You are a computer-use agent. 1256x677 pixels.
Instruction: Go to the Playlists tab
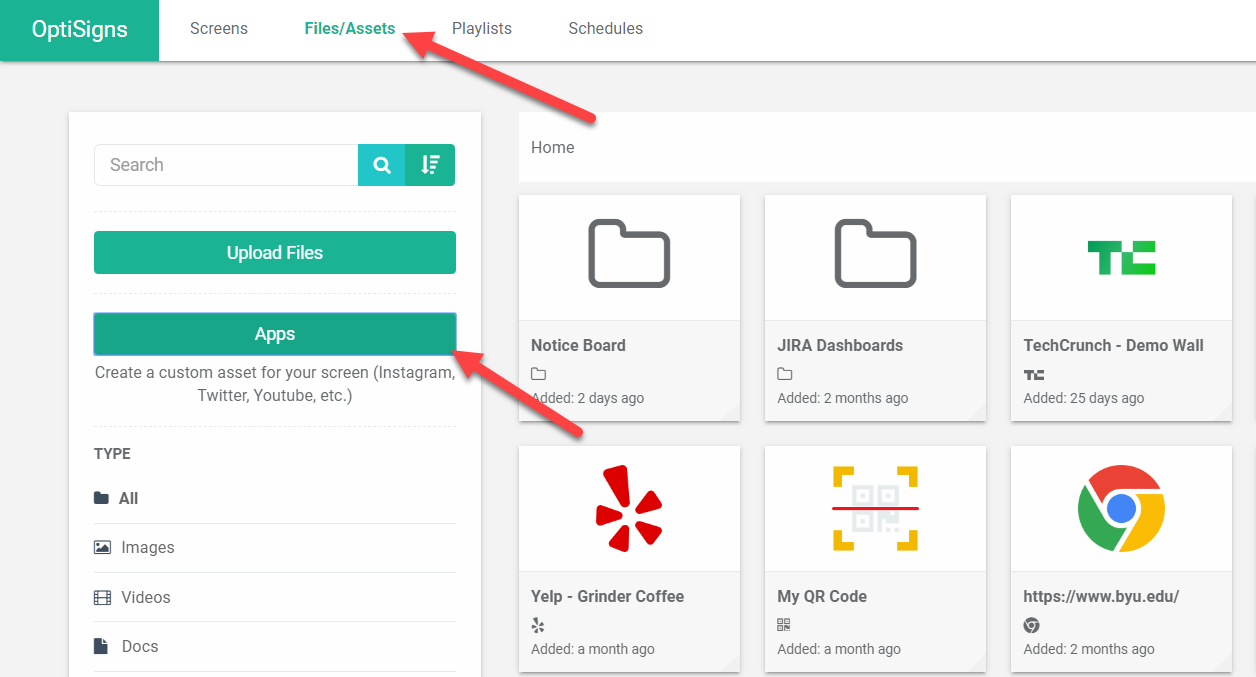pos(482,28)
